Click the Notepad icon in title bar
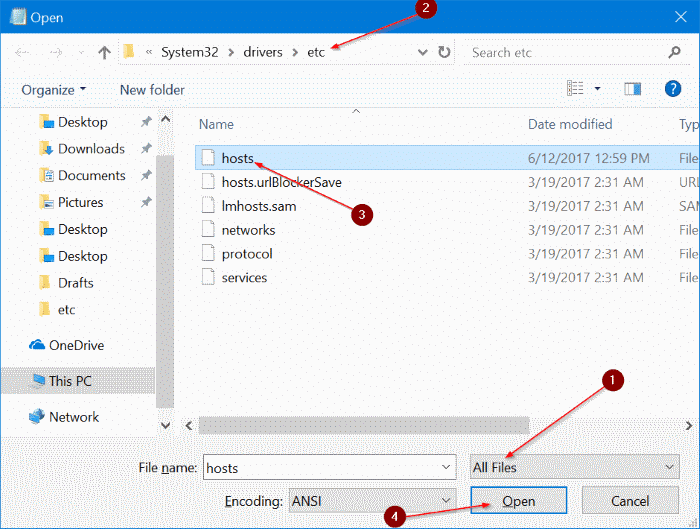Viewport: 700px width, 529px height. pos(18,17)
